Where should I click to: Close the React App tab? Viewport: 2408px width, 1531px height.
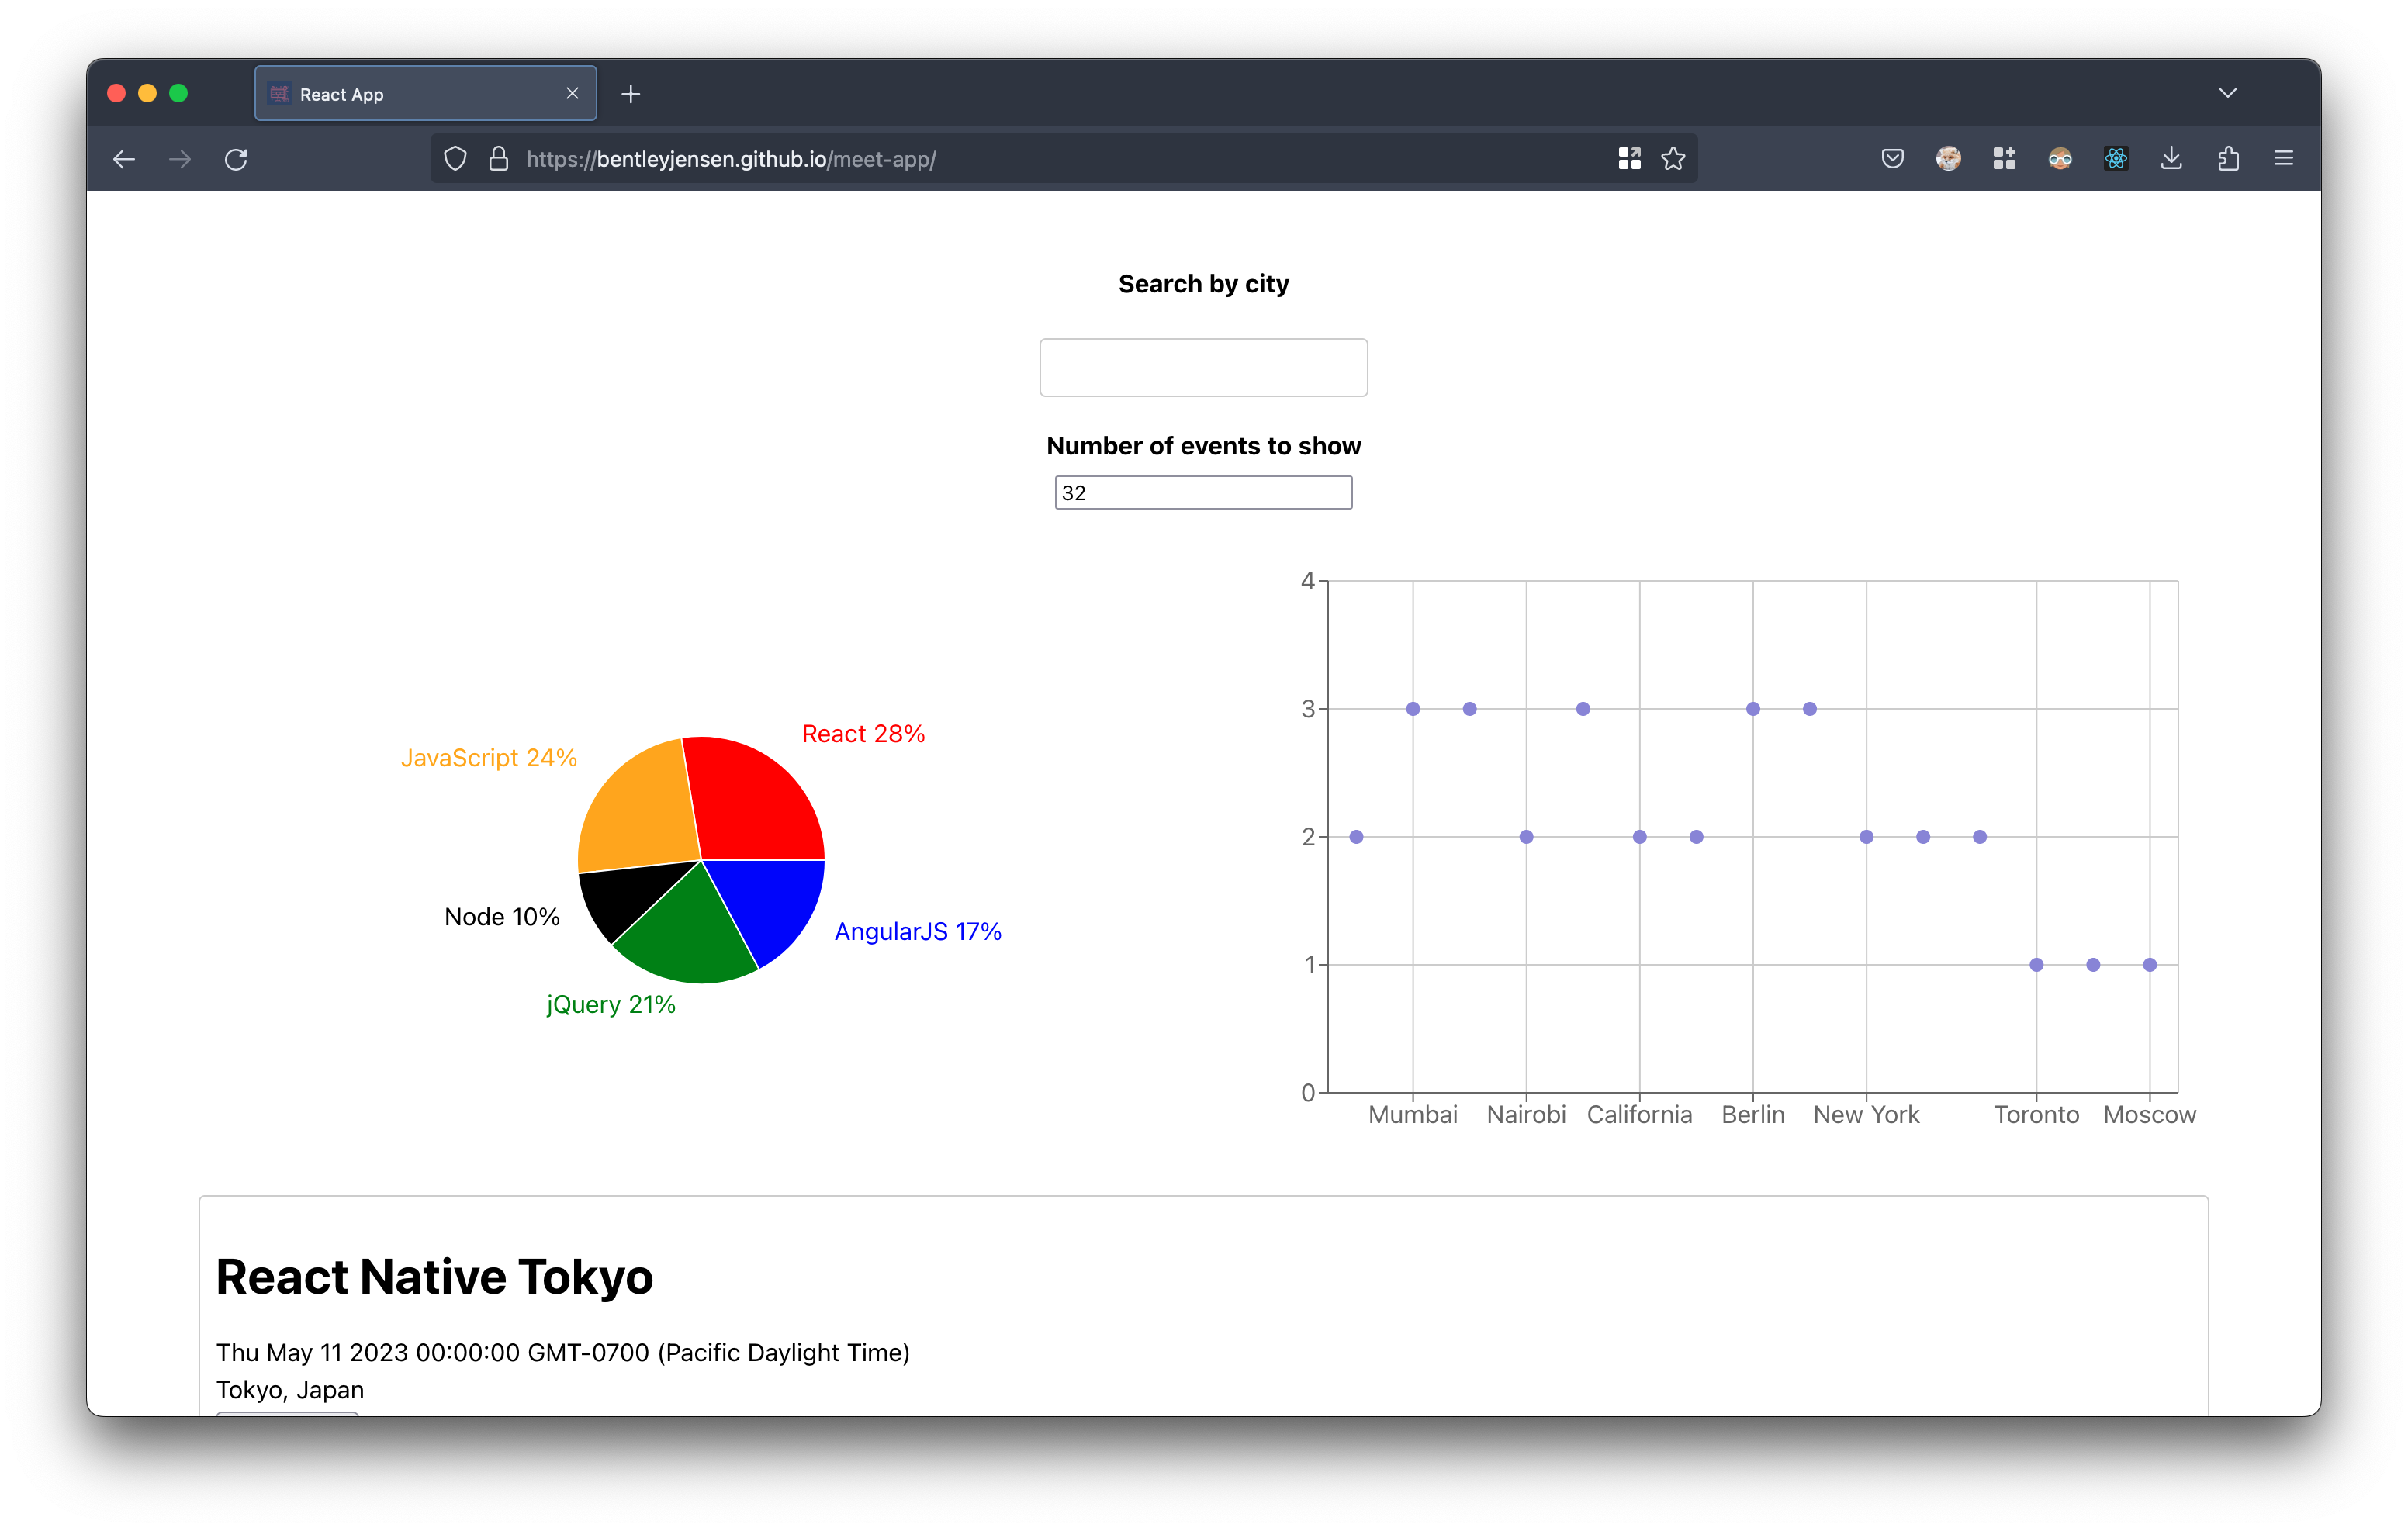(x=572, y=93)
